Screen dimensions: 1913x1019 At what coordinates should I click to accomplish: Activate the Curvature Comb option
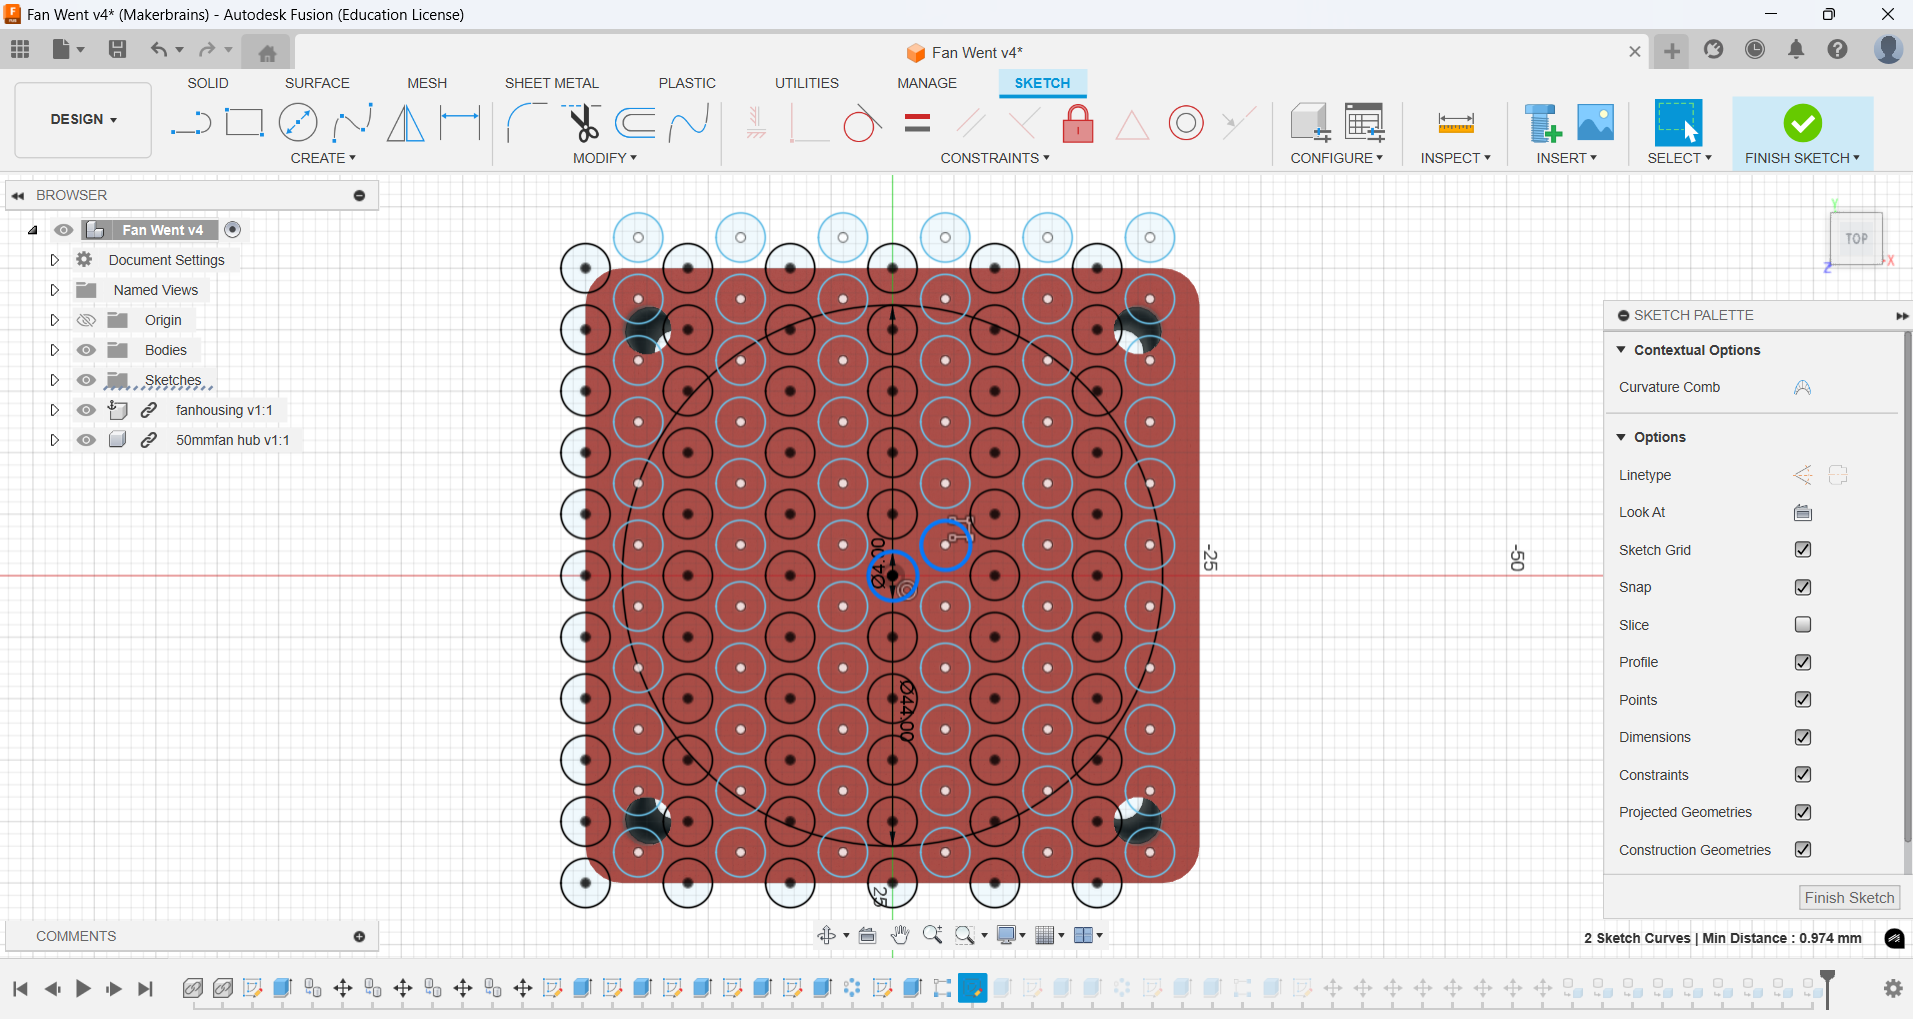pos(1802,387)
